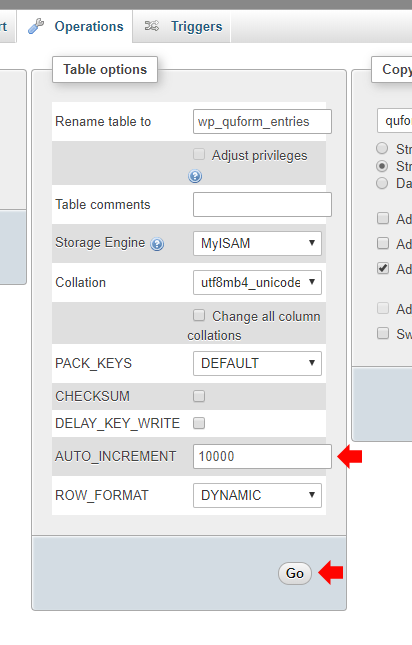Toggle the Sw... checkbox in Copy panel

point(383,333)
